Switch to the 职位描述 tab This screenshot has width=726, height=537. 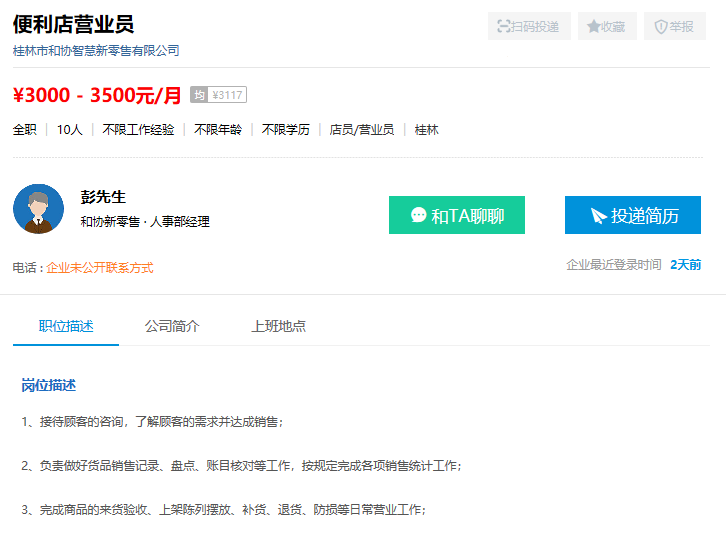coord(66,326)
